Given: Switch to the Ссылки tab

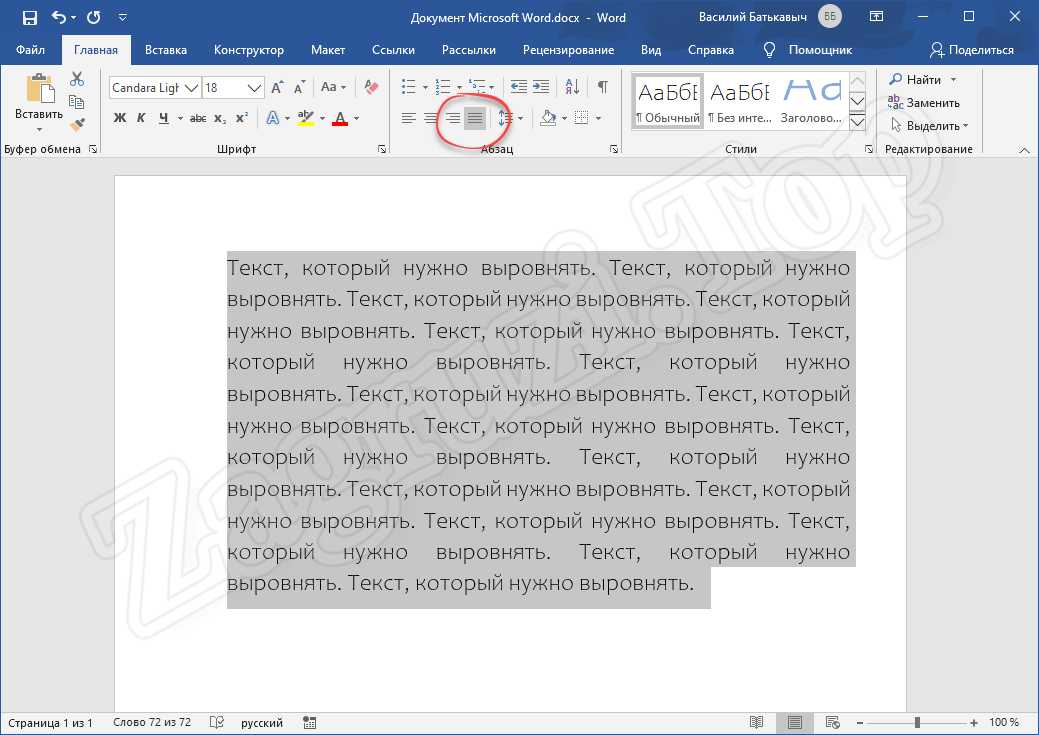Looking at the screenshot, I should click(394, 50).
